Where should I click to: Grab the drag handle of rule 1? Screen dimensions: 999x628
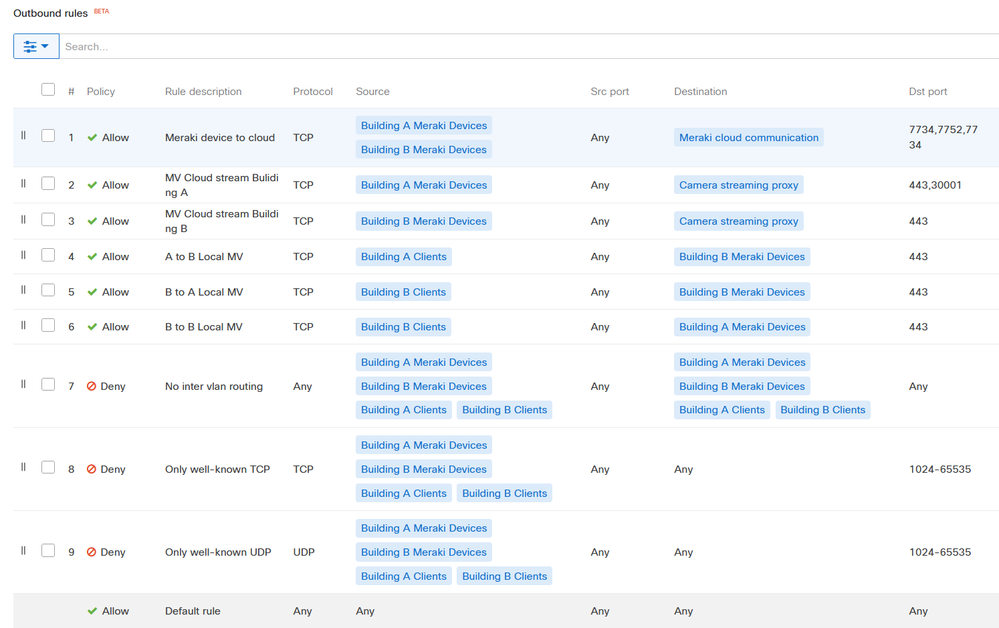24,136
